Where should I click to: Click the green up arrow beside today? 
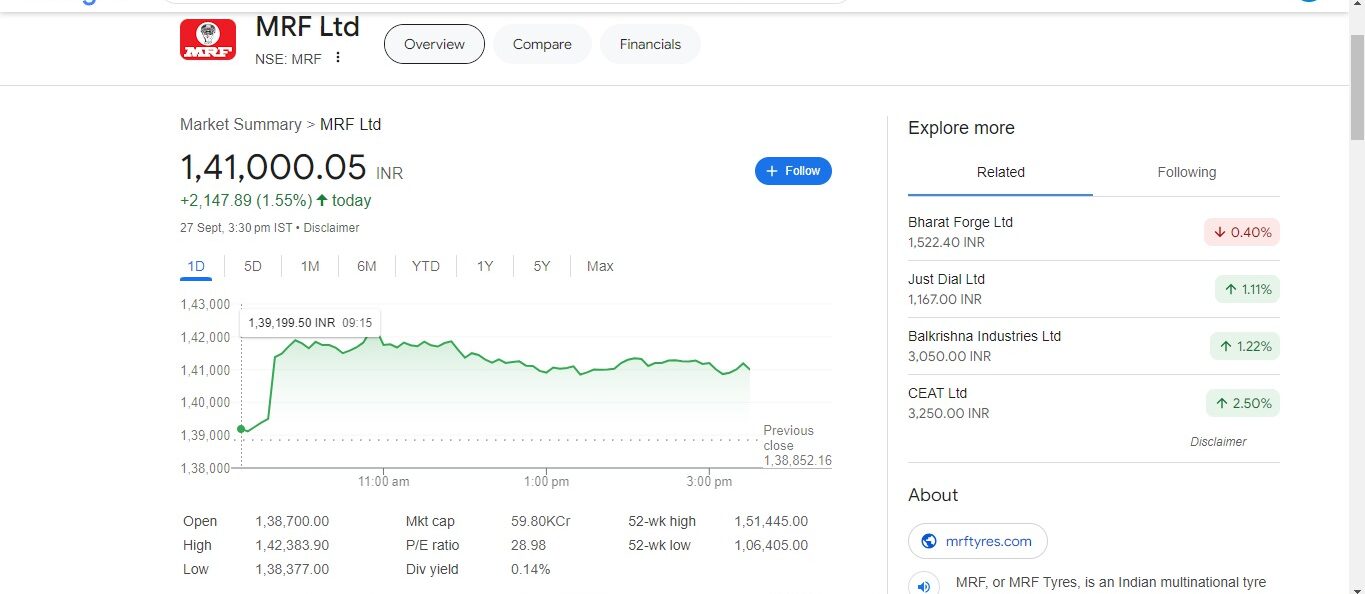[322, 200]
